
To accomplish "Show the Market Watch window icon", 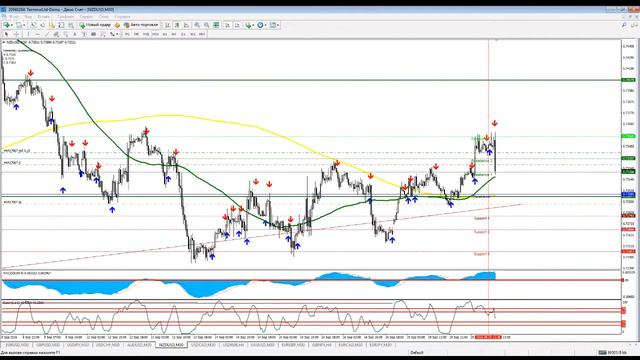I will point(33,25).
